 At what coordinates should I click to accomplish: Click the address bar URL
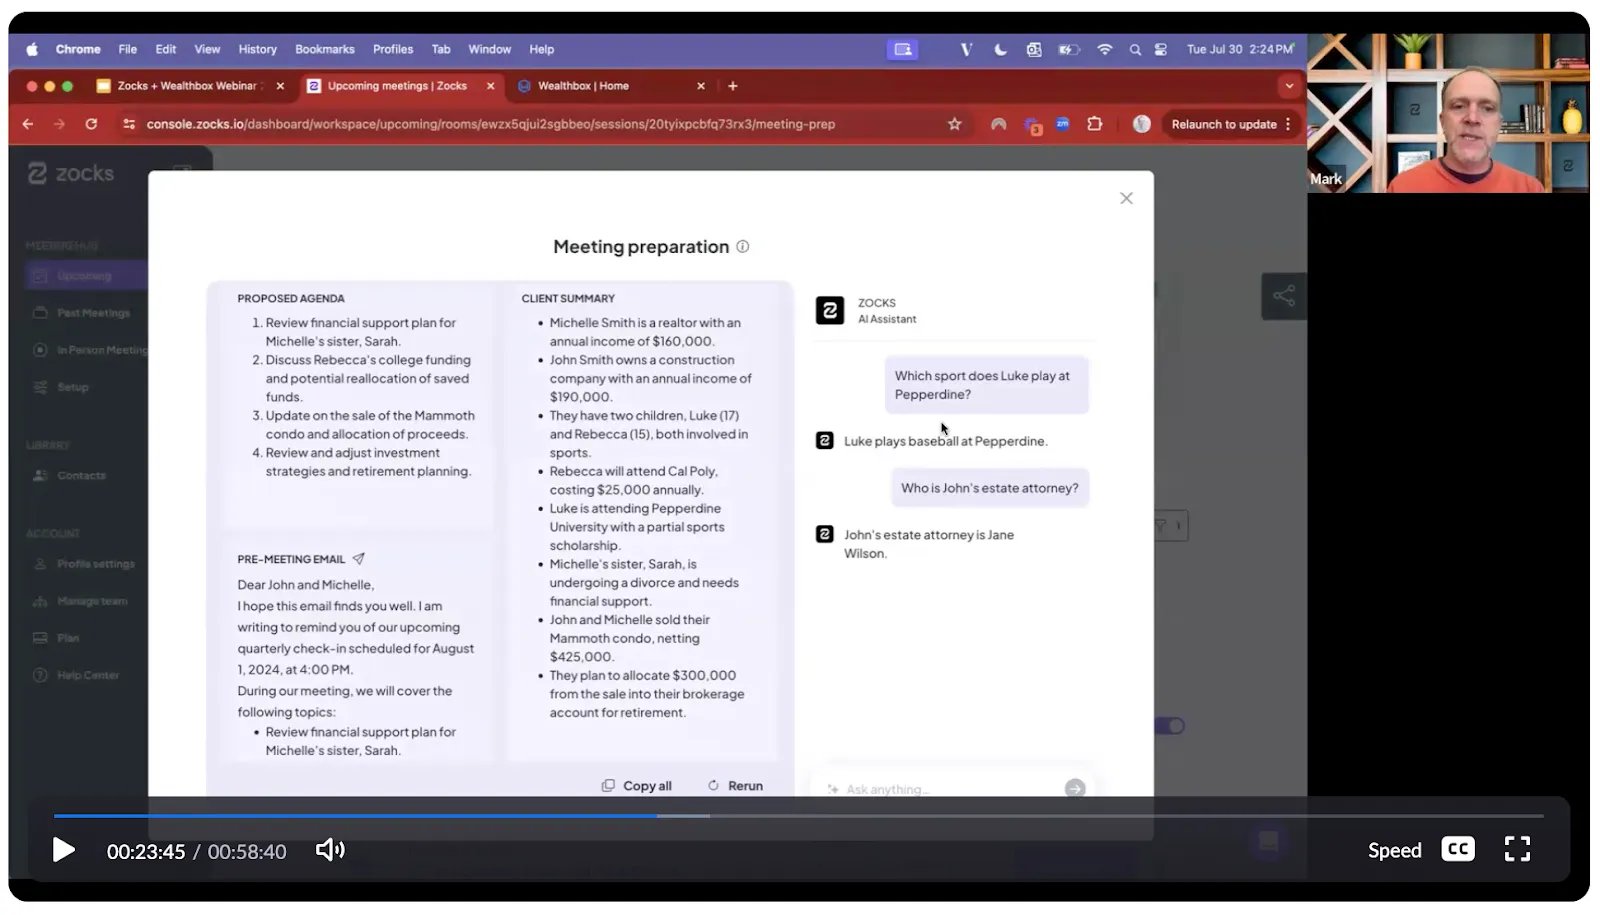coord(491,124)
